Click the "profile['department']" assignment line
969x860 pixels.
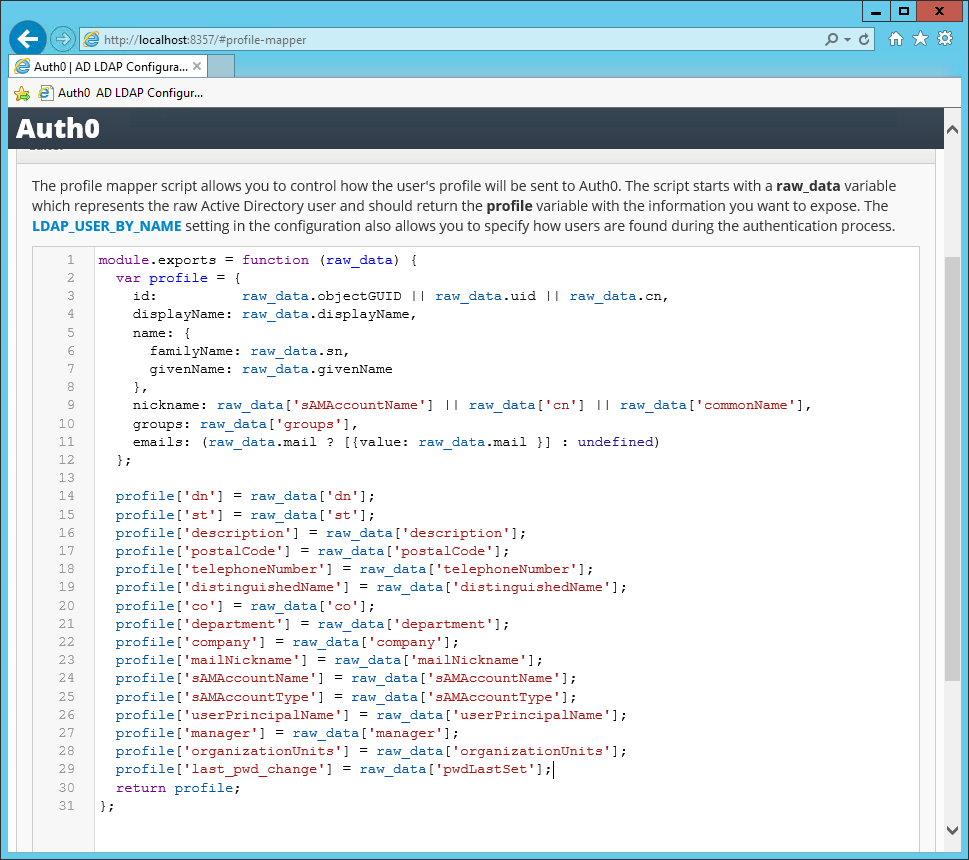tap(312, 624)
